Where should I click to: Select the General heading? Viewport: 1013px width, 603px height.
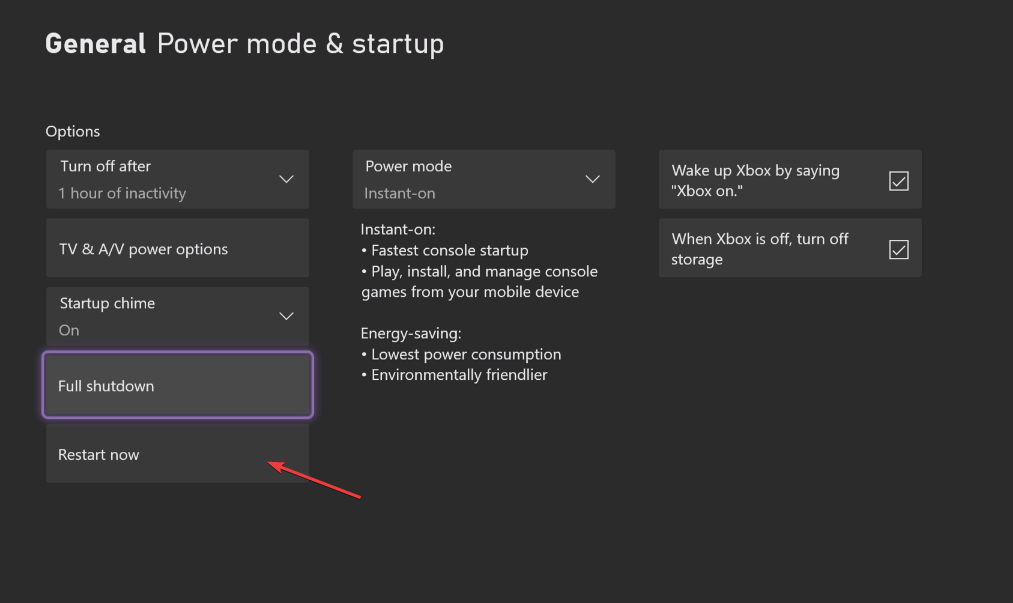tap(96, 44)
